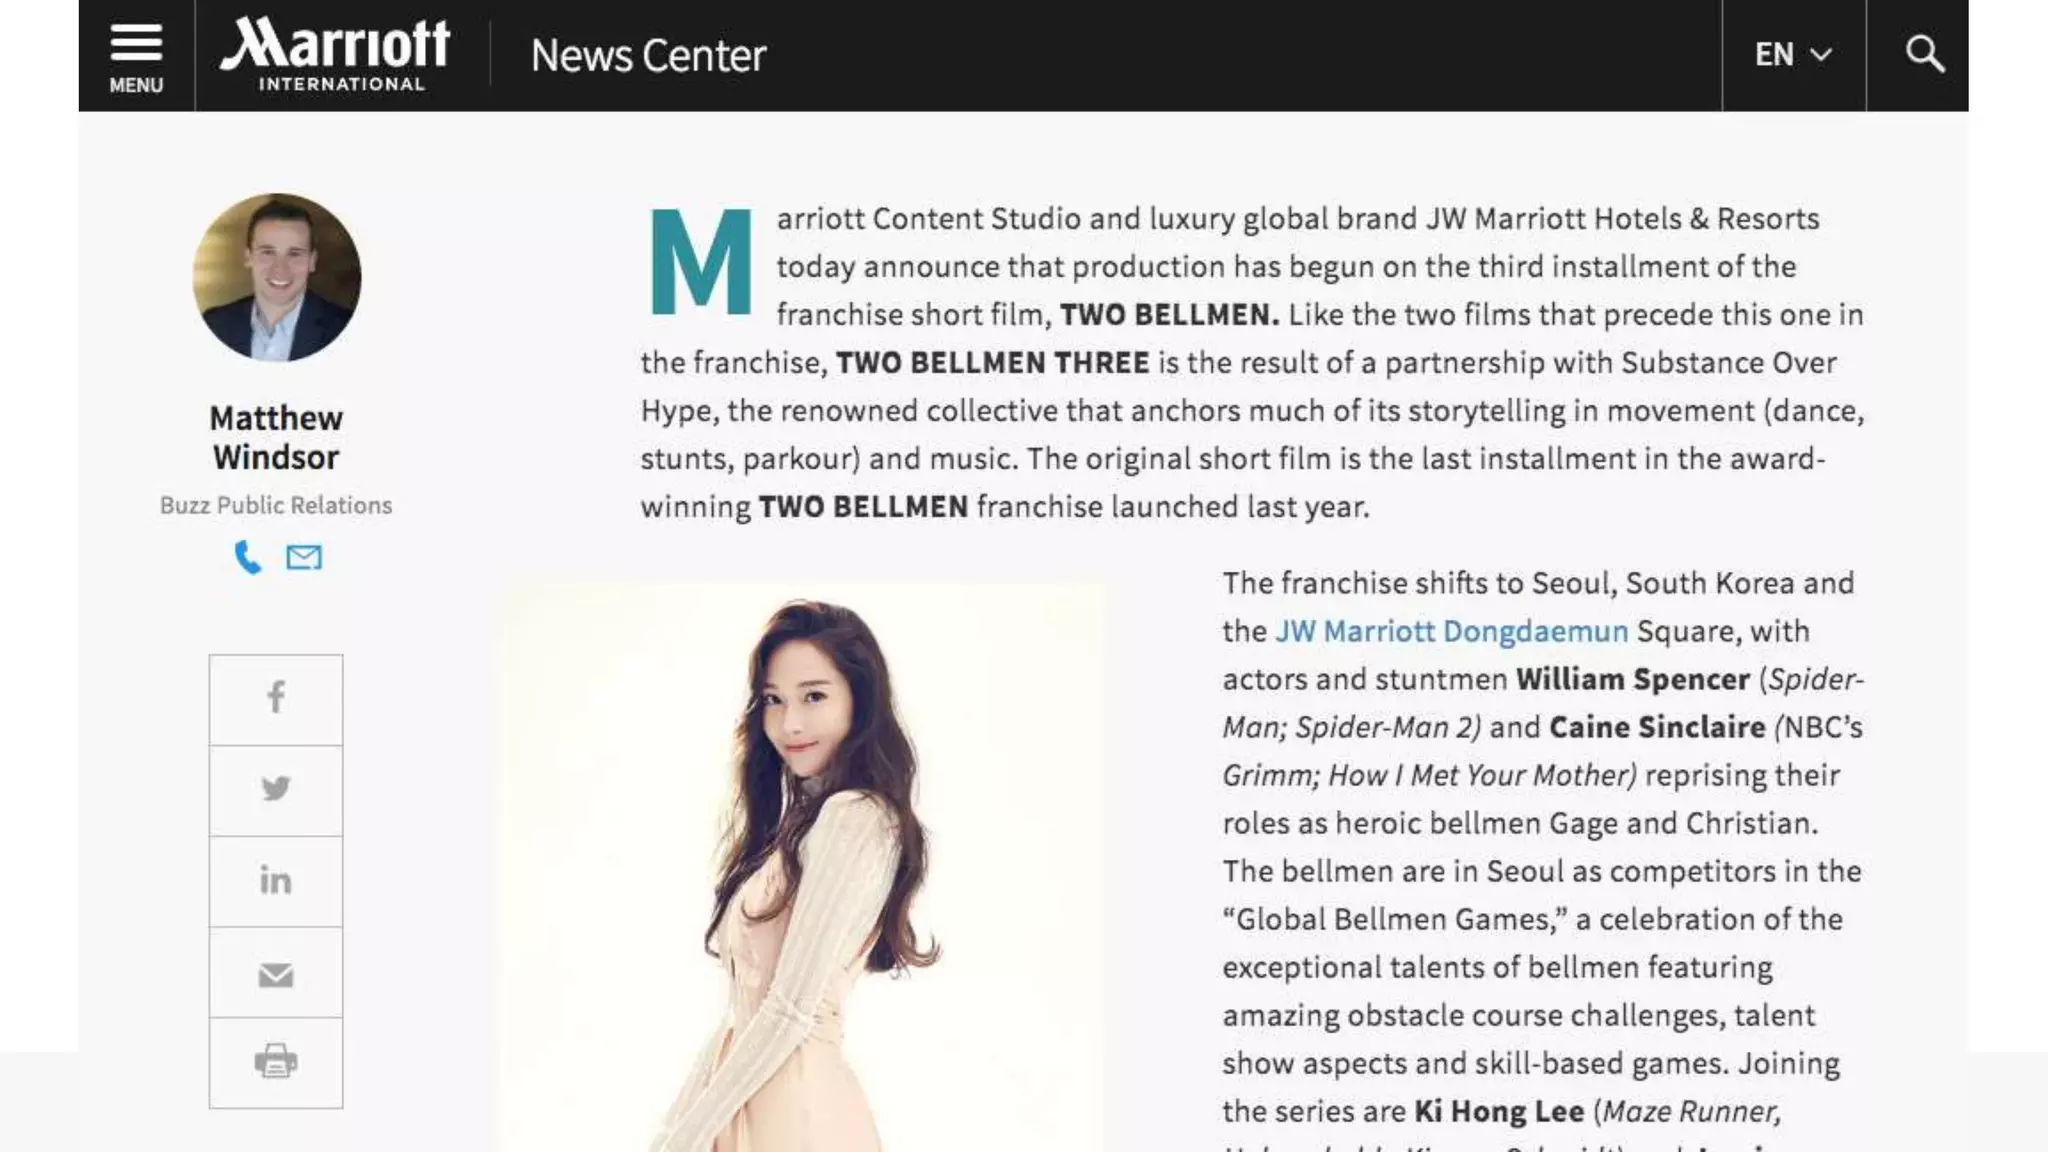Follow the JW Marriott Dongdaemun link
The height and width of the screenshot is (1152, 2048).
coord(1451,631)
